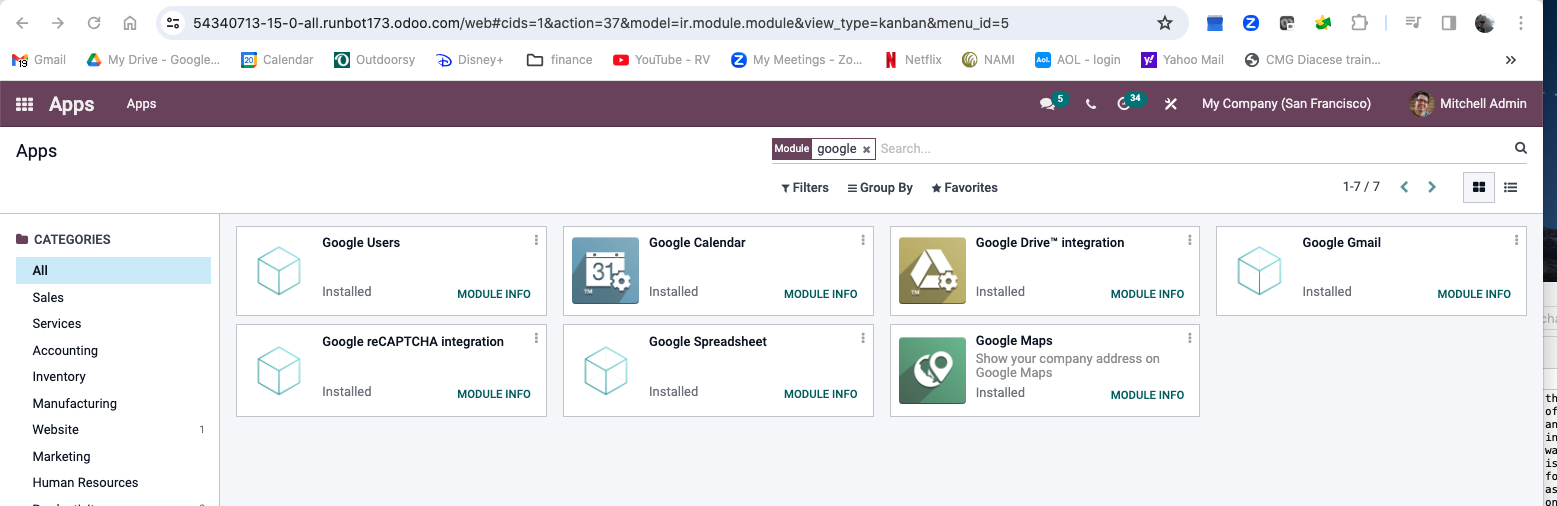Open the browser extensions puzzle icon
Viewport: 1557px width, 506px height.
tap(1359, 23)
